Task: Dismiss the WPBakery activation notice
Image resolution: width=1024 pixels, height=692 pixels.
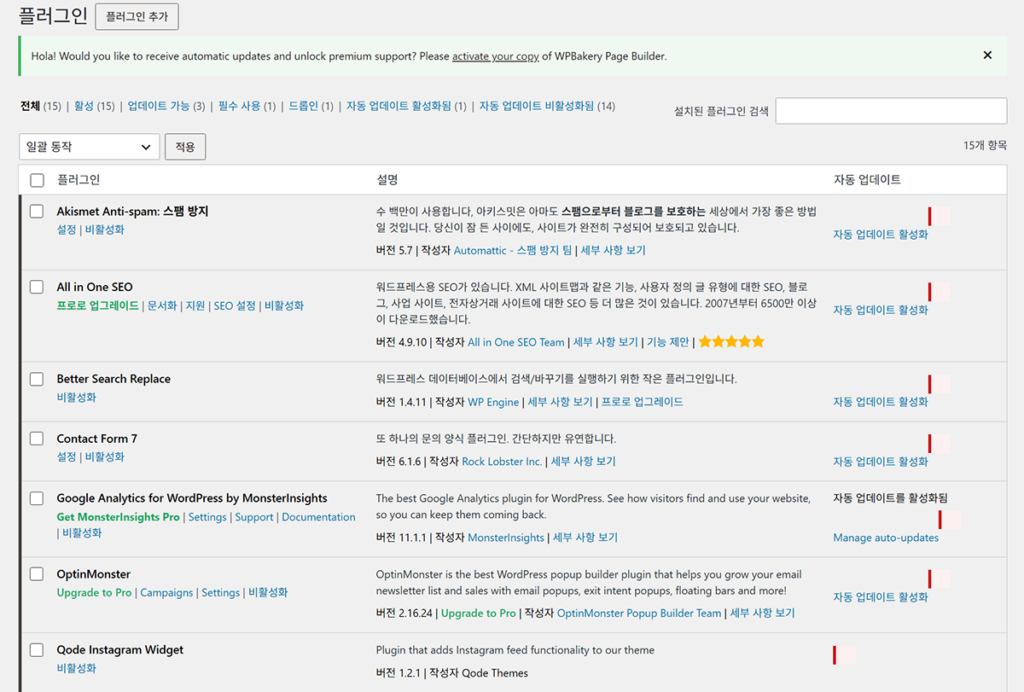Action: pos(987,55)
